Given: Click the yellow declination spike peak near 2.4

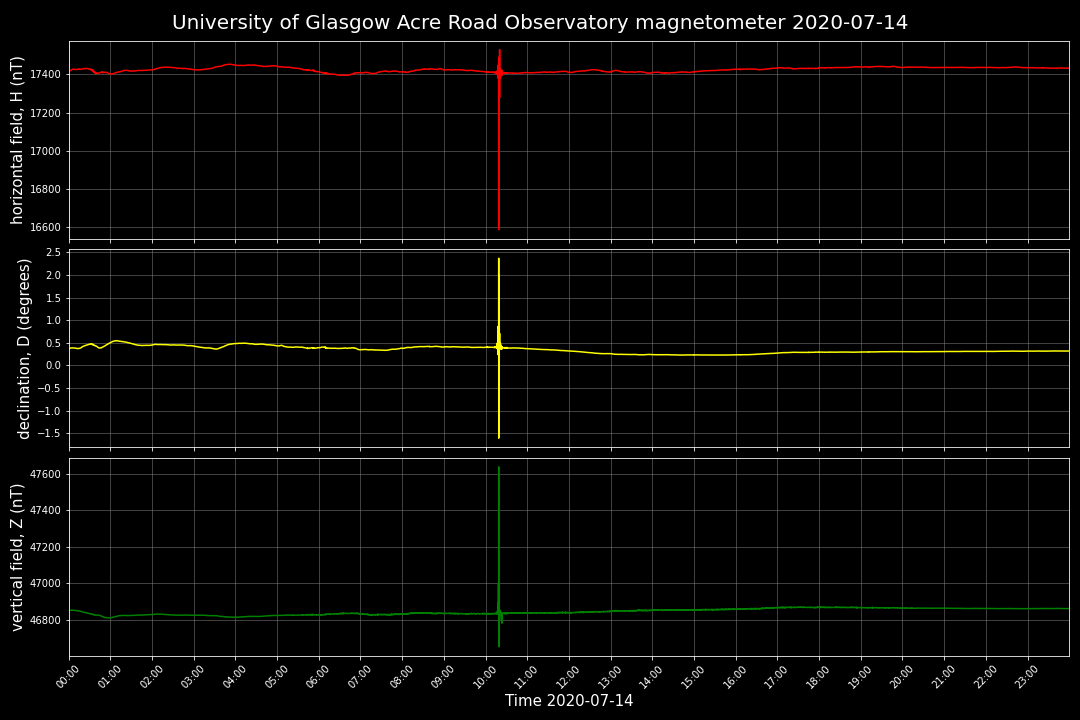Looking at the screenshot, I should (x=499, y=261).
